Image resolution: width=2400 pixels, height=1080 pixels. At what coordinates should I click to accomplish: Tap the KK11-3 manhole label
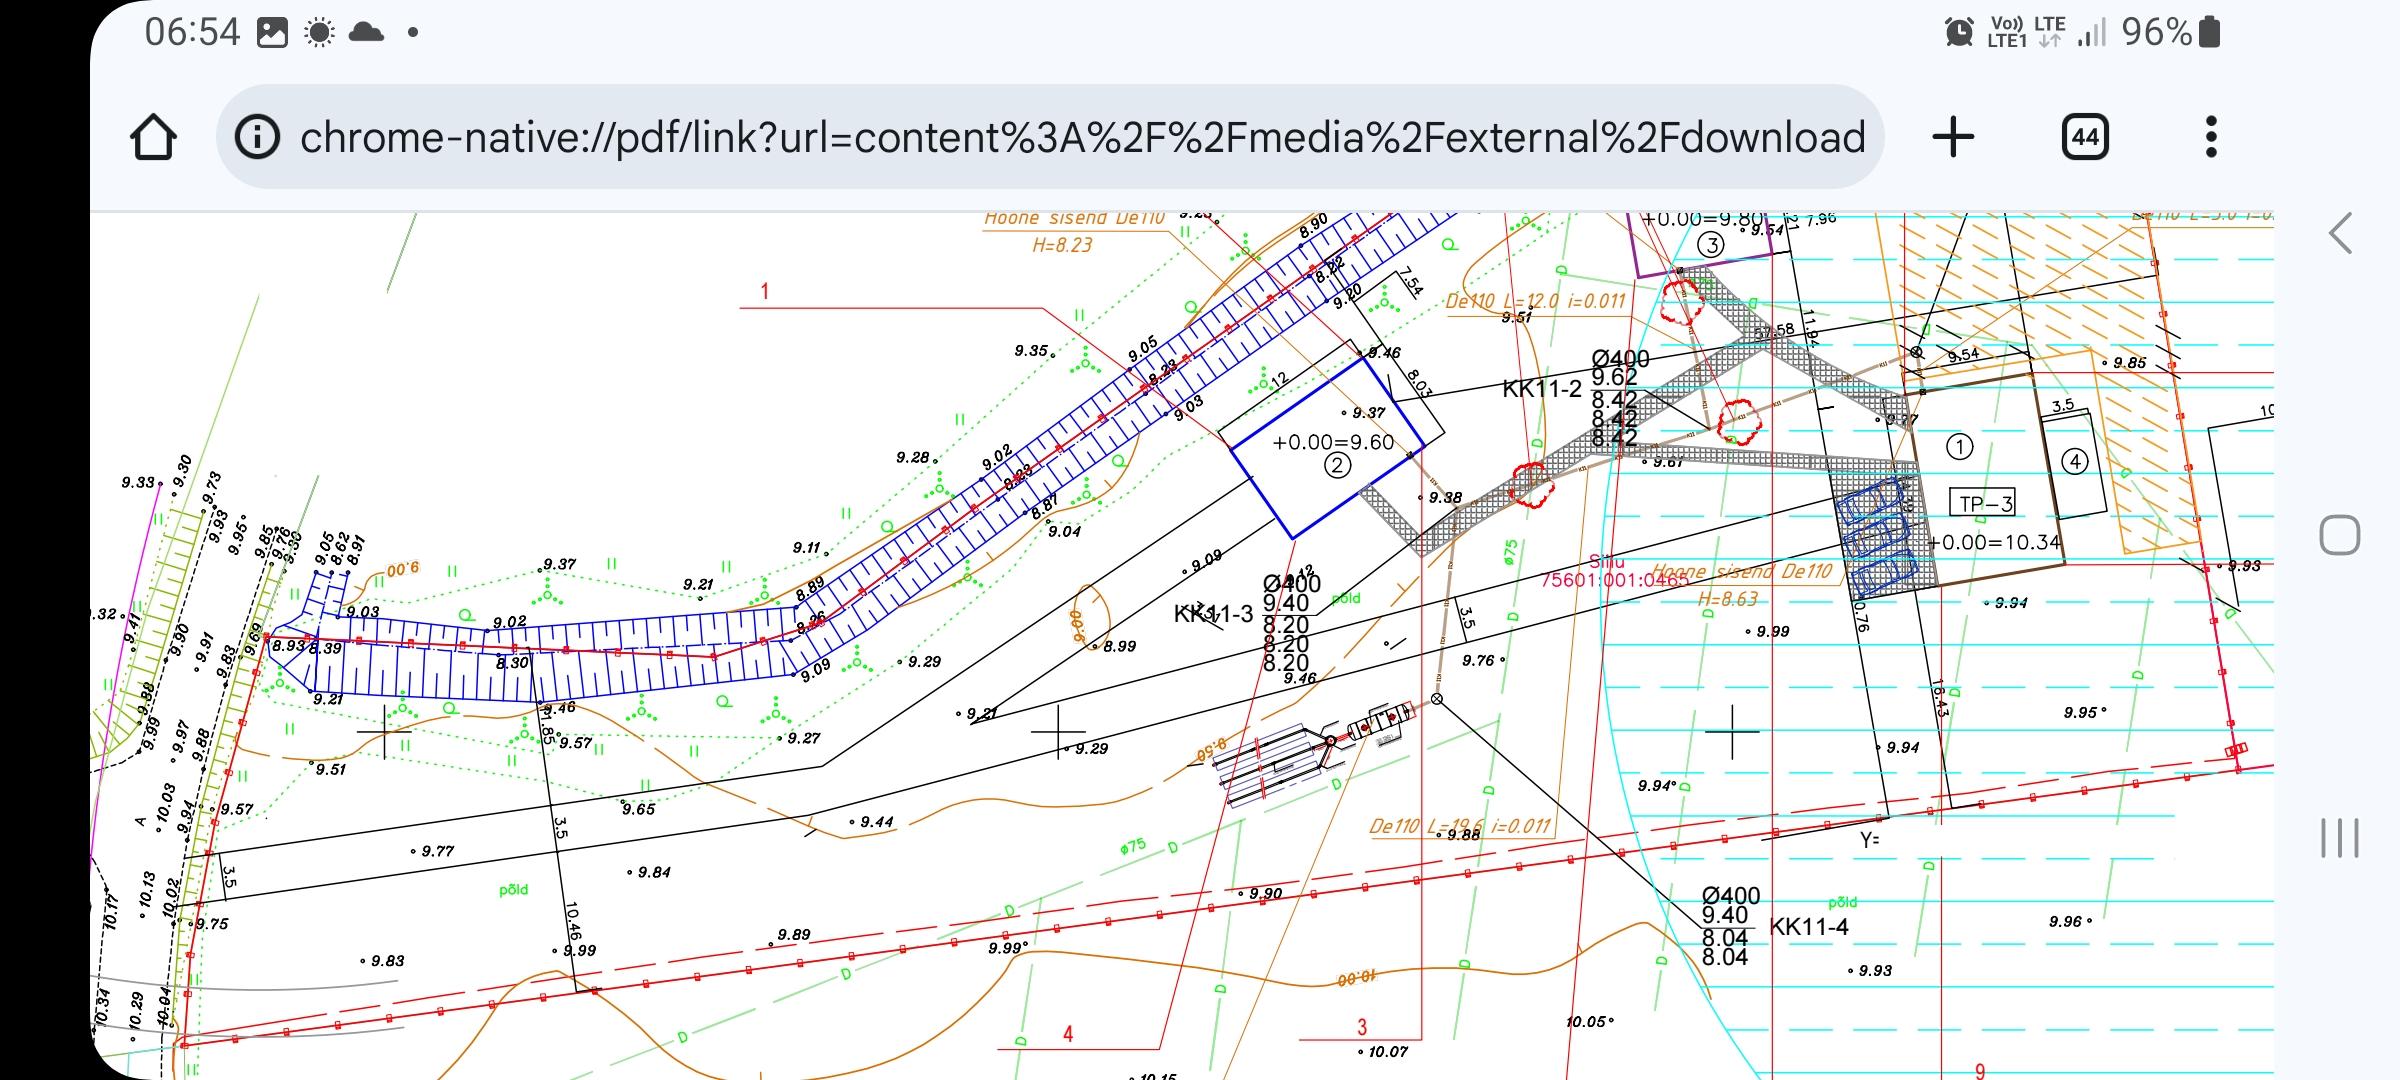coord(1212,614)
